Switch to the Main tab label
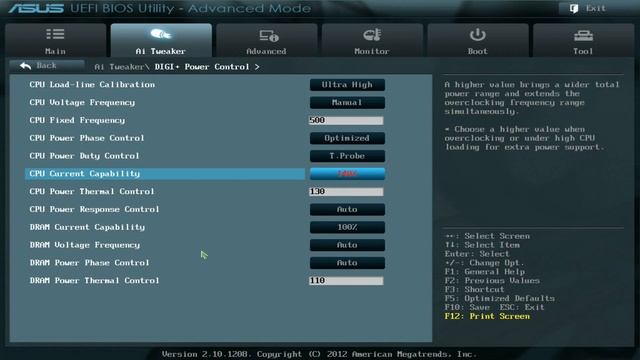The image size is (640, 360). (x=55, y=51)
